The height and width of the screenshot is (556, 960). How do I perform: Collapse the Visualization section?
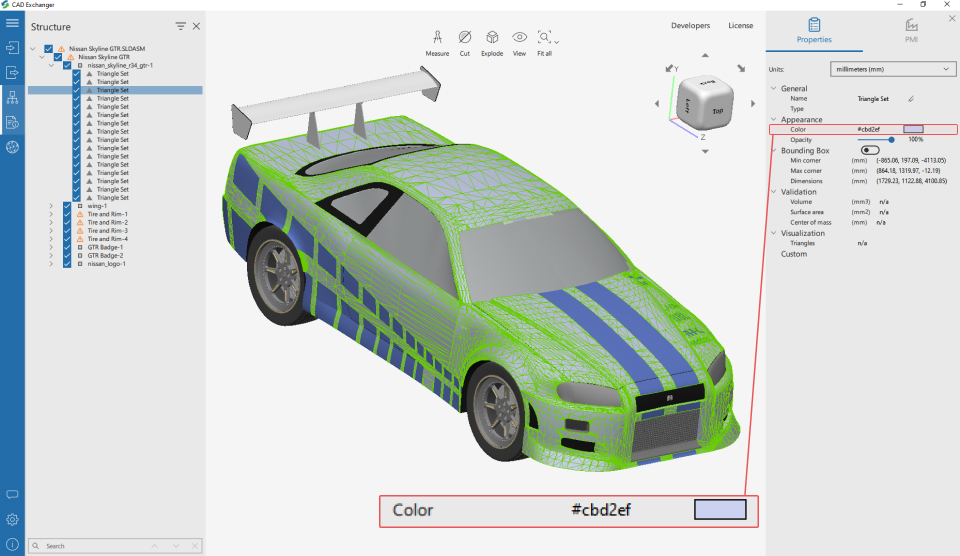[774, 233]
